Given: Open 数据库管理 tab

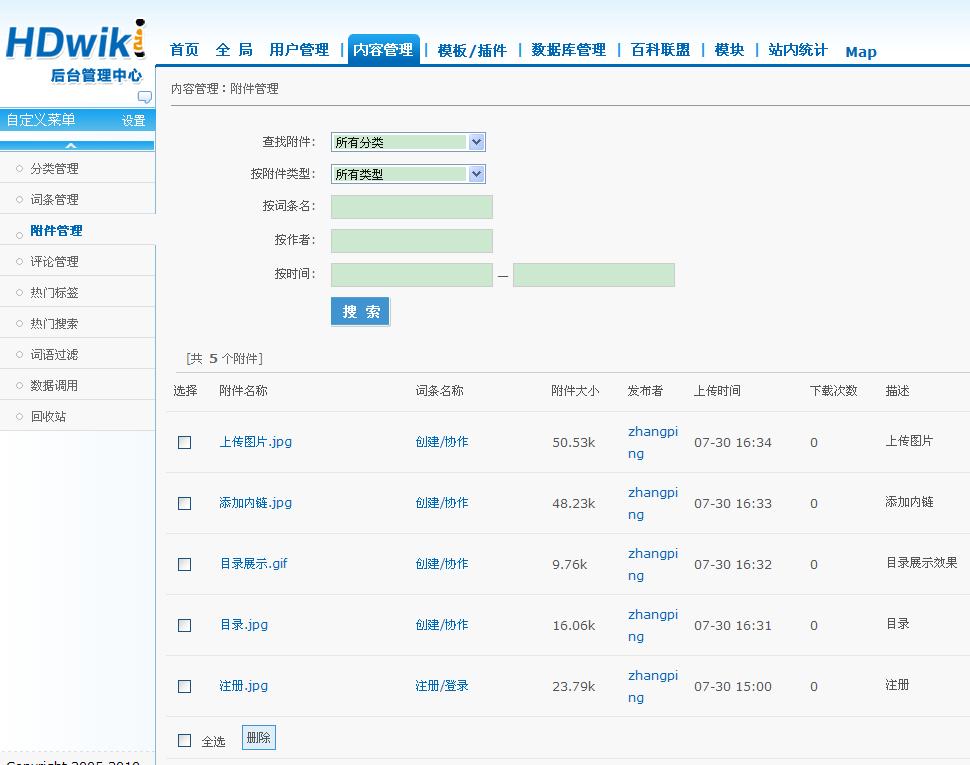Looking at the screenshot, I should pos(569,49).
